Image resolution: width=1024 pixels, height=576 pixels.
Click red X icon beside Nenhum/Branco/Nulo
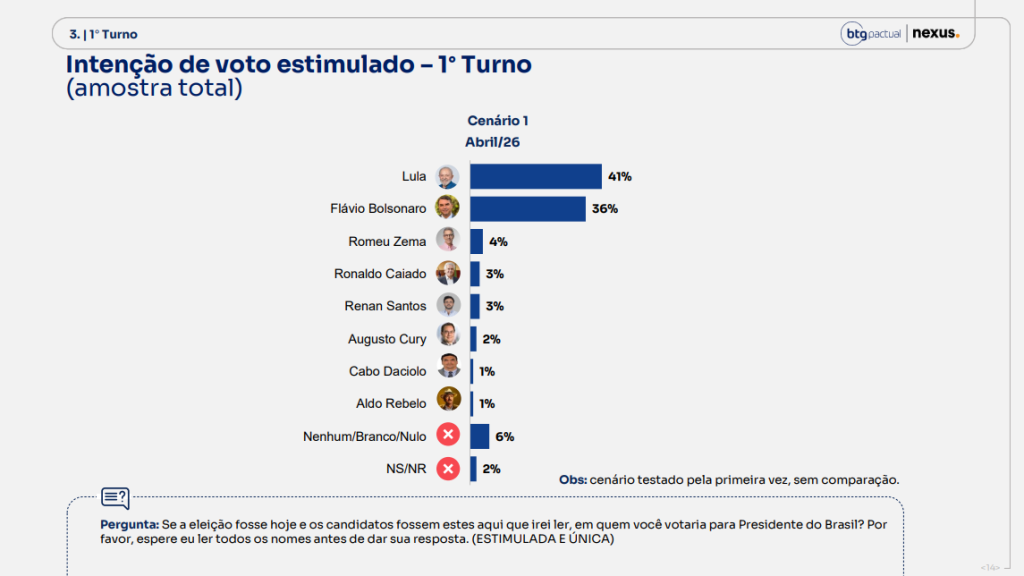pyautogui.click(x=448, y=436)
